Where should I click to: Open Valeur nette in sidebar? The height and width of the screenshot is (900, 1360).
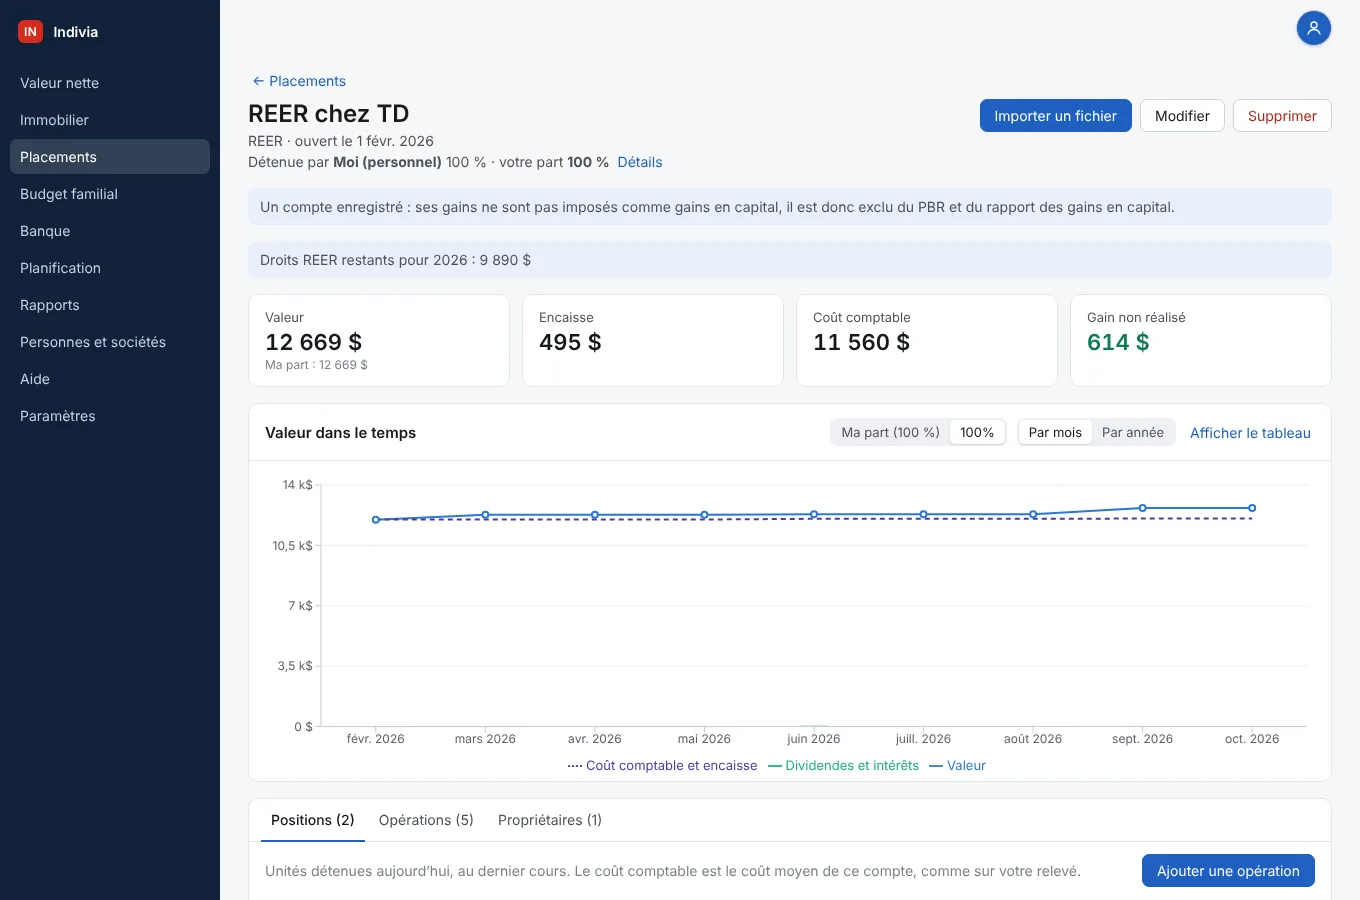pos(110,83)
